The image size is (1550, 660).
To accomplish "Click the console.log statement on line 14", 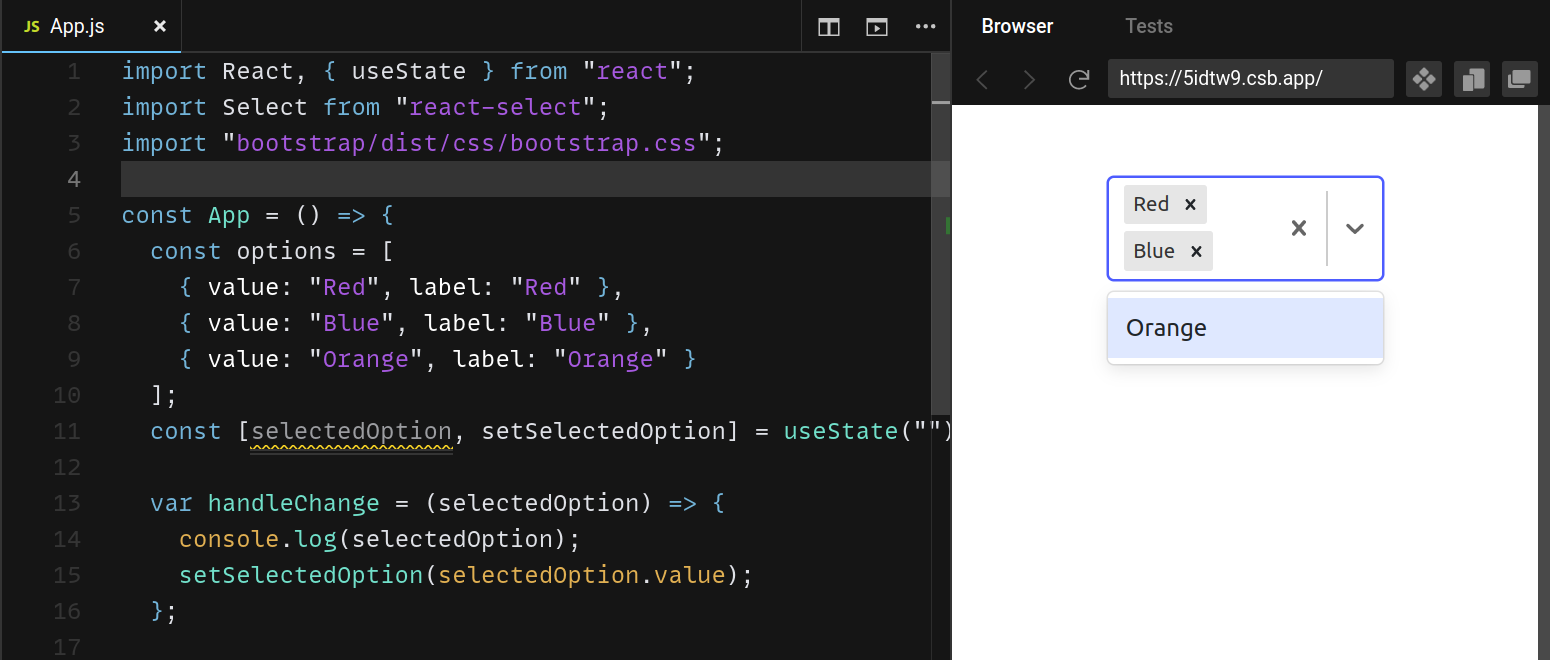I will click(x=380, y=539).
